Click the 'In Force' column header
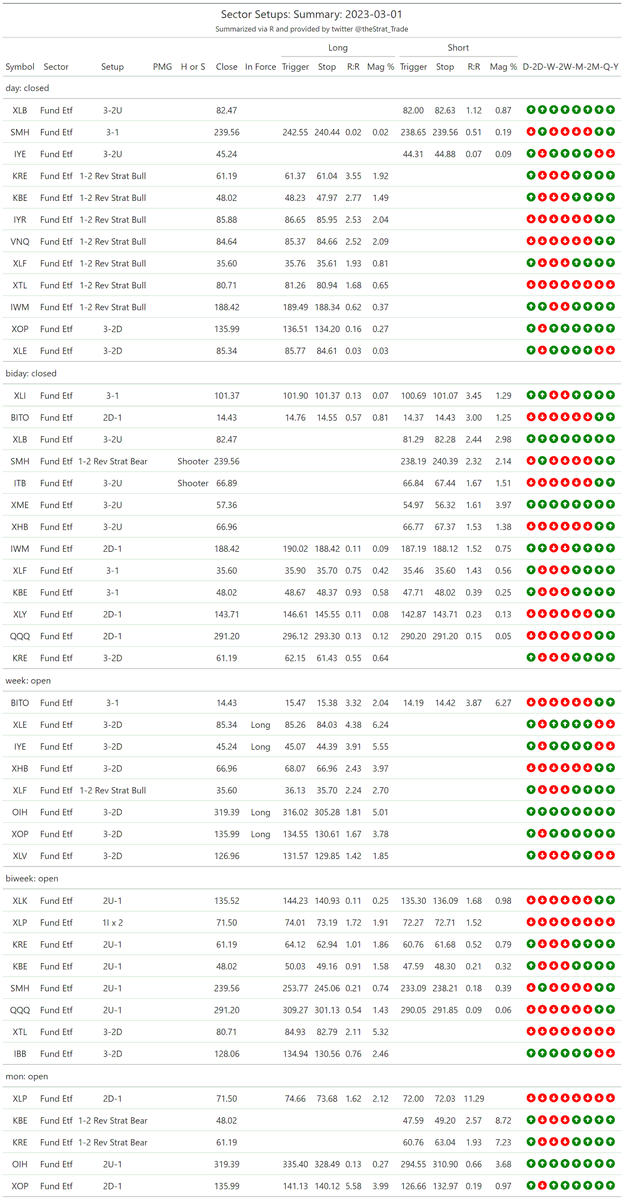Viewport: 624px width, 1200px height. [260, 67]
